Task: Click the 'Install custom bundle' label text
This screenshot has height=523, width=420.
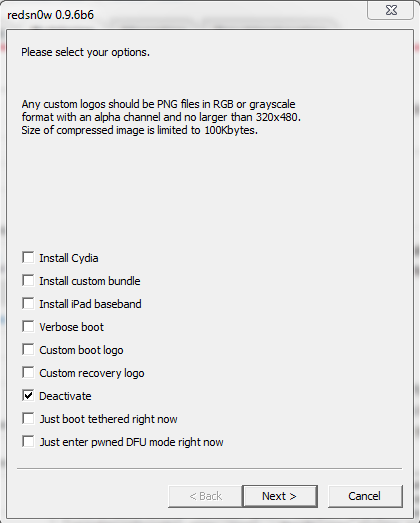Action: click(x=90, y=281)
